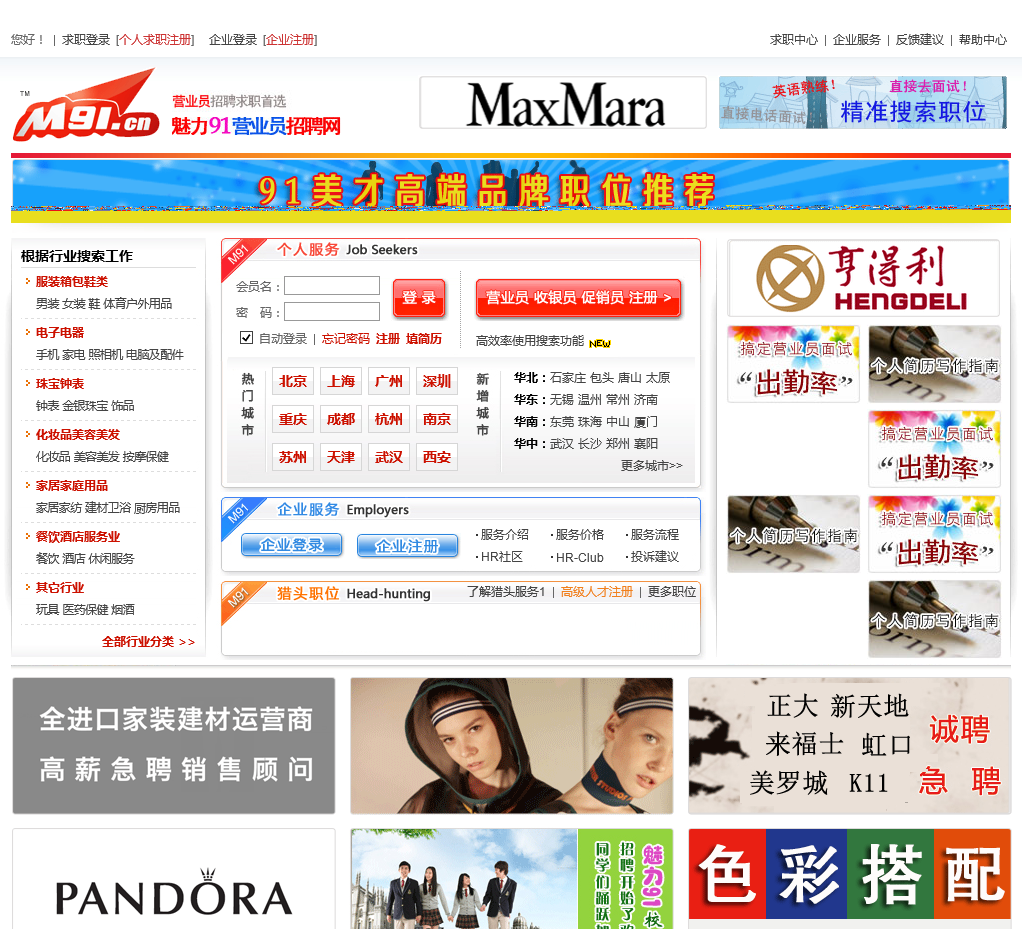Click the 填简历 link
The width and height of the screenshot is (1022, 929).
(x=424, y=339)
